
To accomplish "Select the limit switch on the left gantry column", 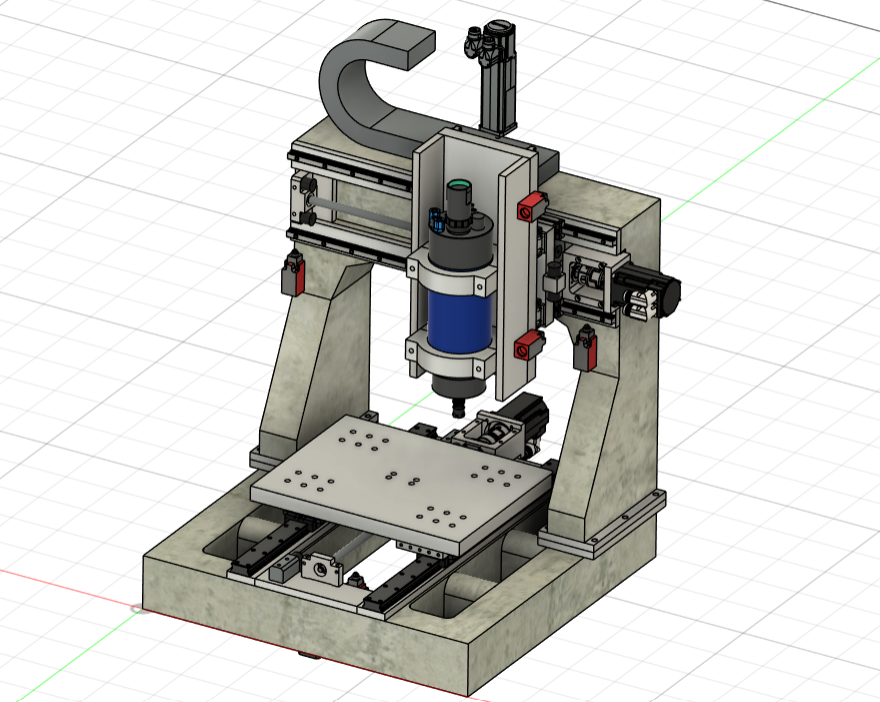I will point(292,273).
